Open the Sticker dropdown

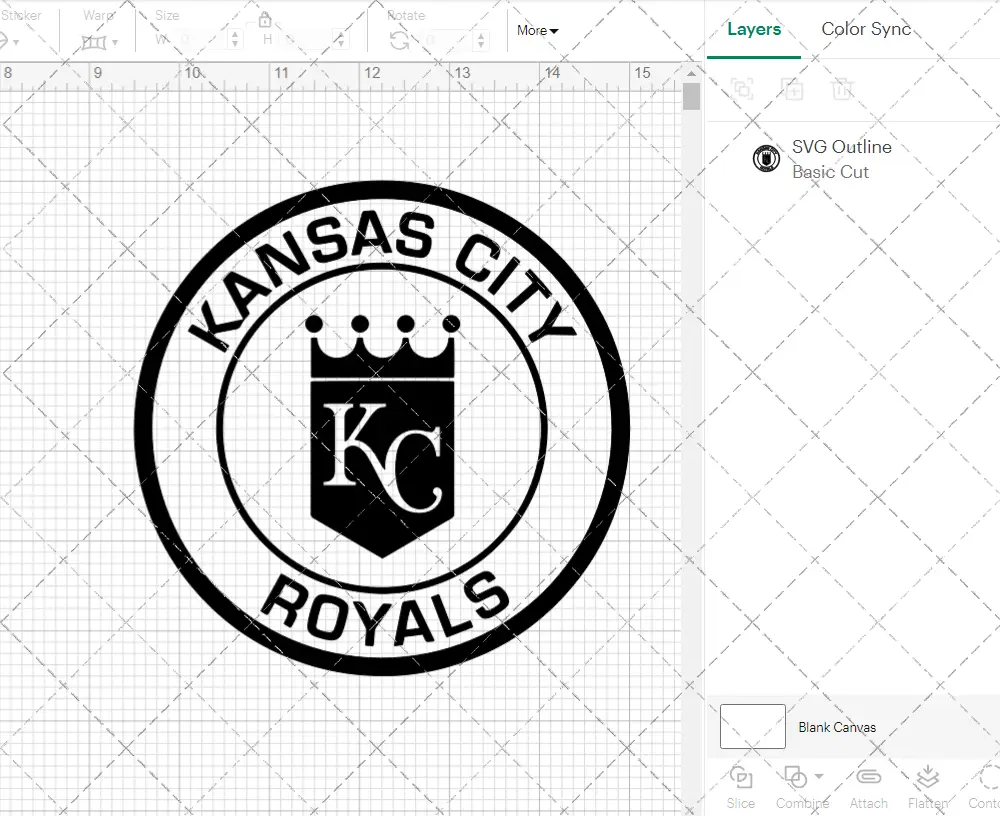tap(15, 43)
